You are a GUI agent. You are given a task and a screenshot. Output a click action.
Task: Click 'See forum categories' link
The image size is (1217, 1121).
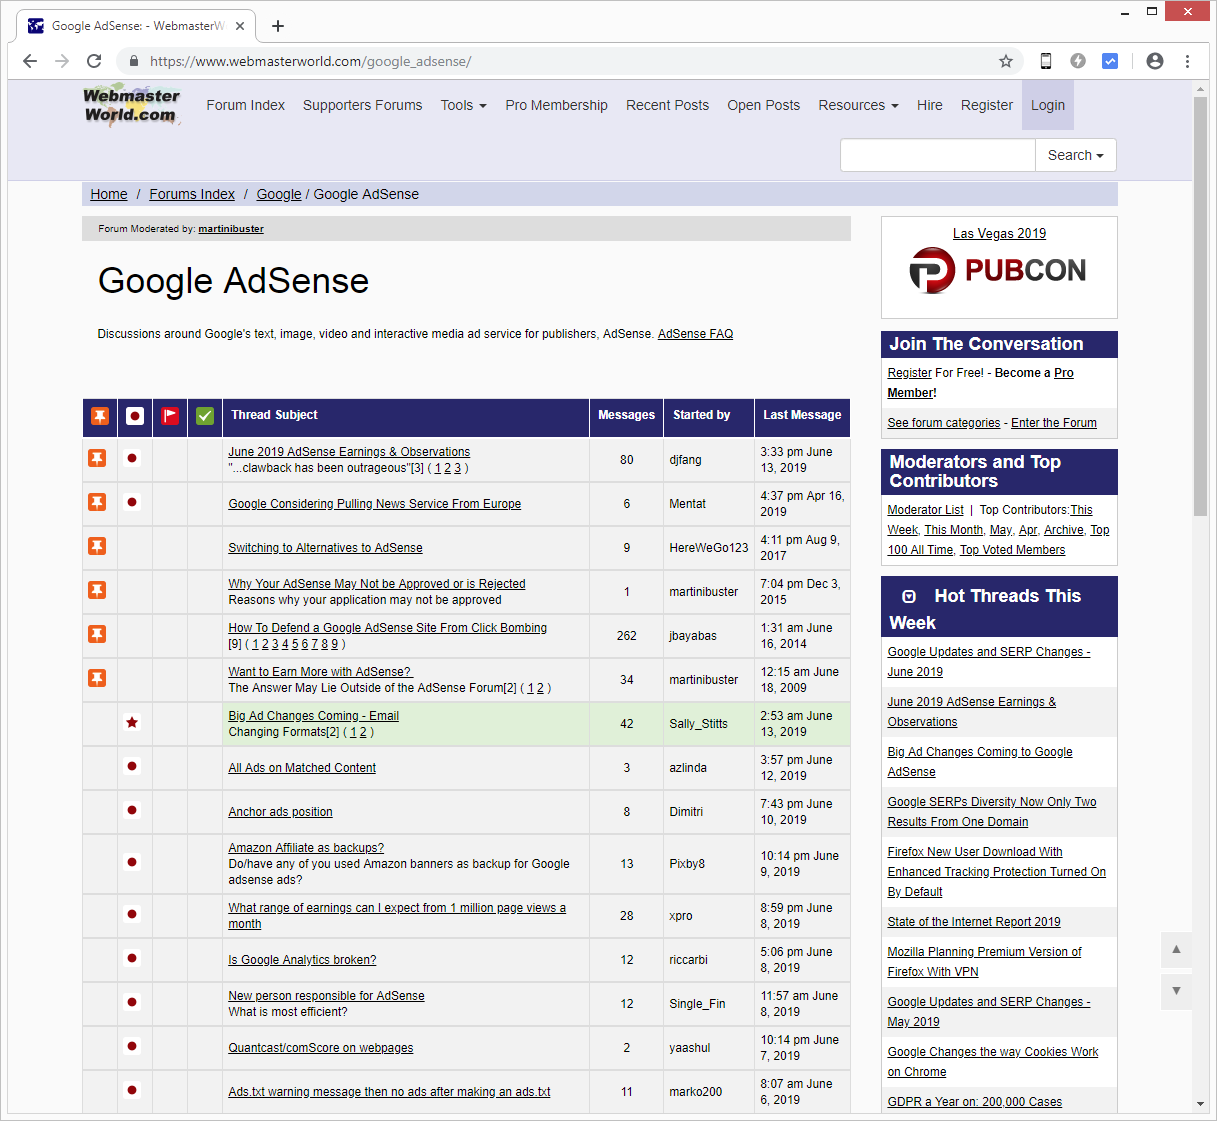point(944,423)
